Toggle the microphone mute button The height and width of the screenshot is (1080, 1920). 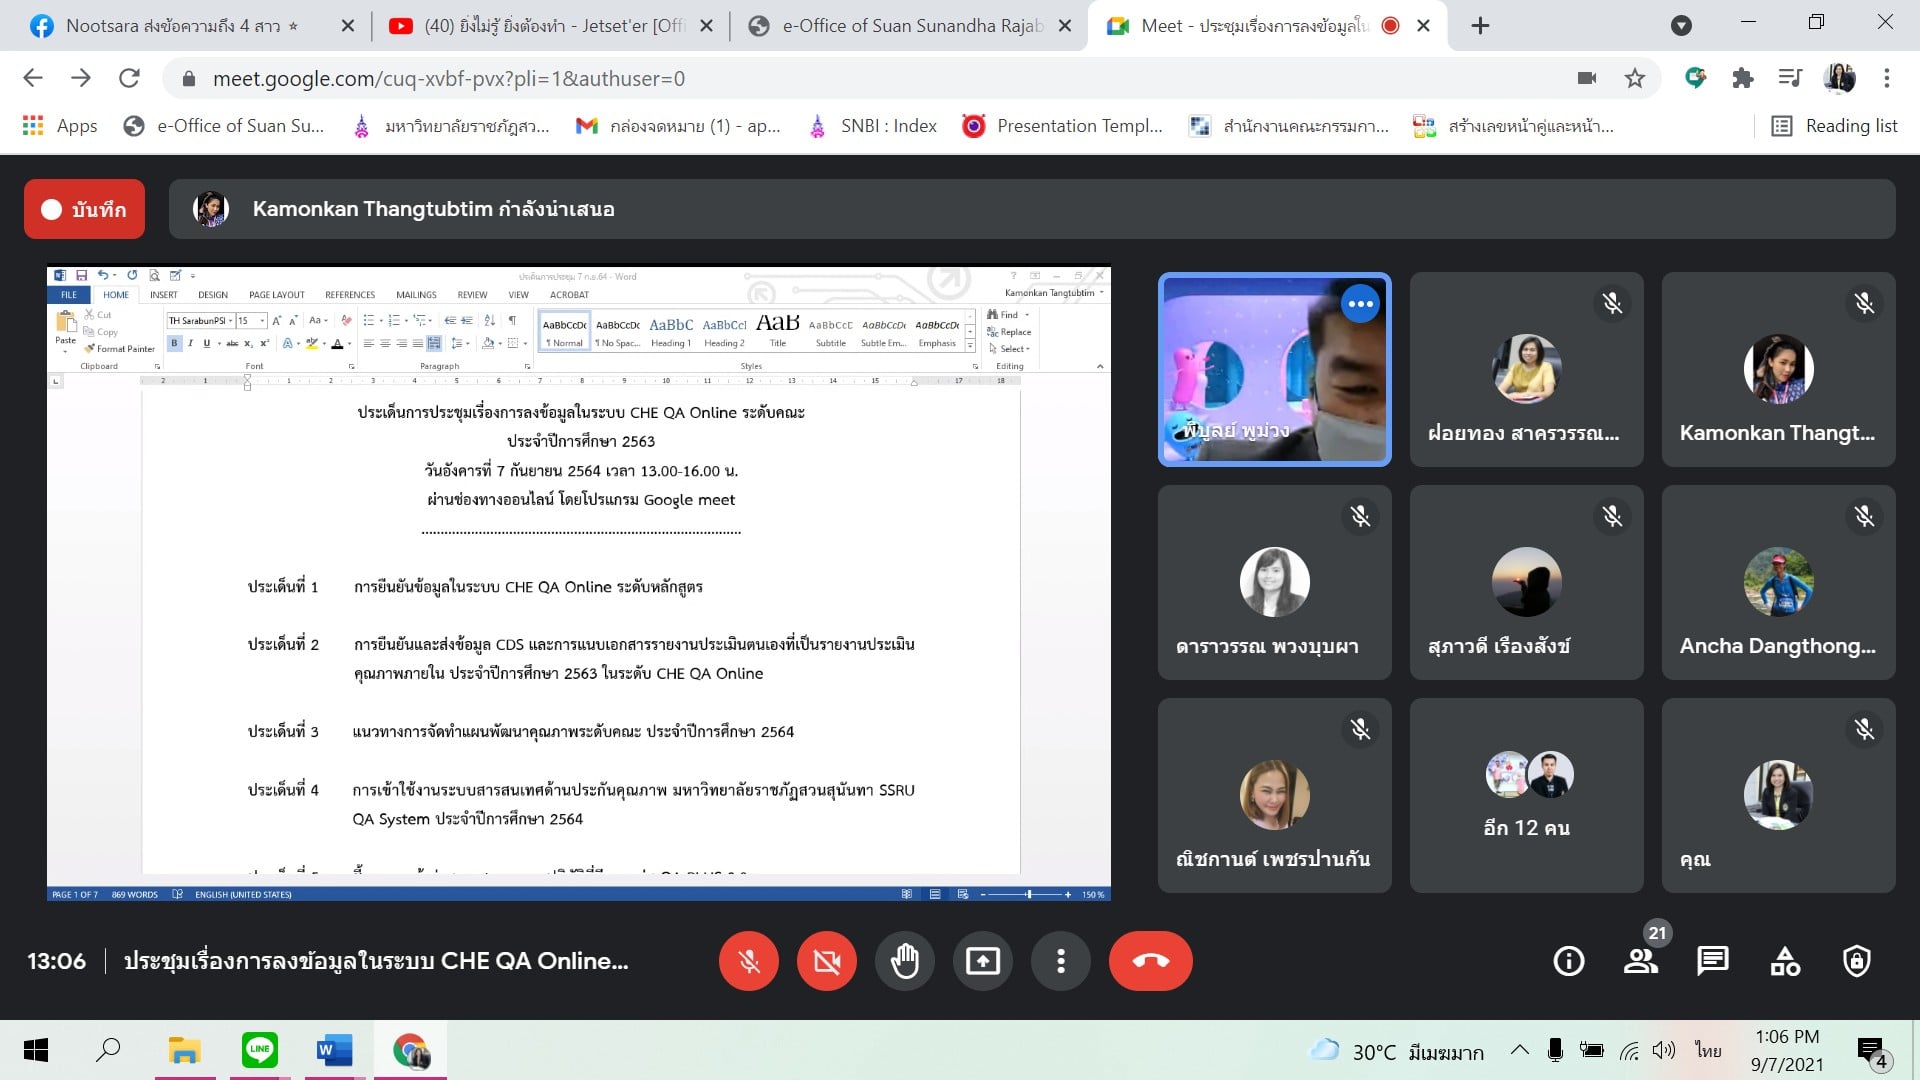(x=748, y=961)
